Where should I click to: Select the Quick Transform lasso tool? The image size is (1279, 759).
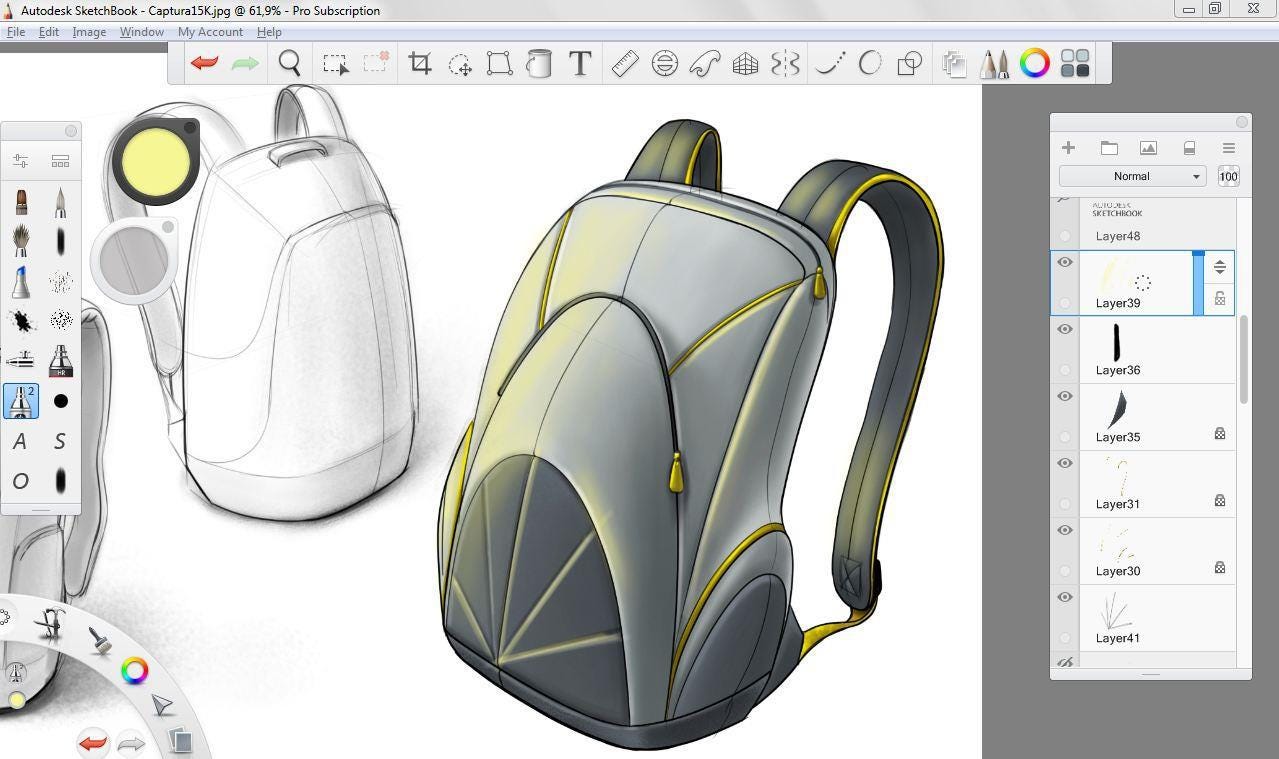[460, 64]
